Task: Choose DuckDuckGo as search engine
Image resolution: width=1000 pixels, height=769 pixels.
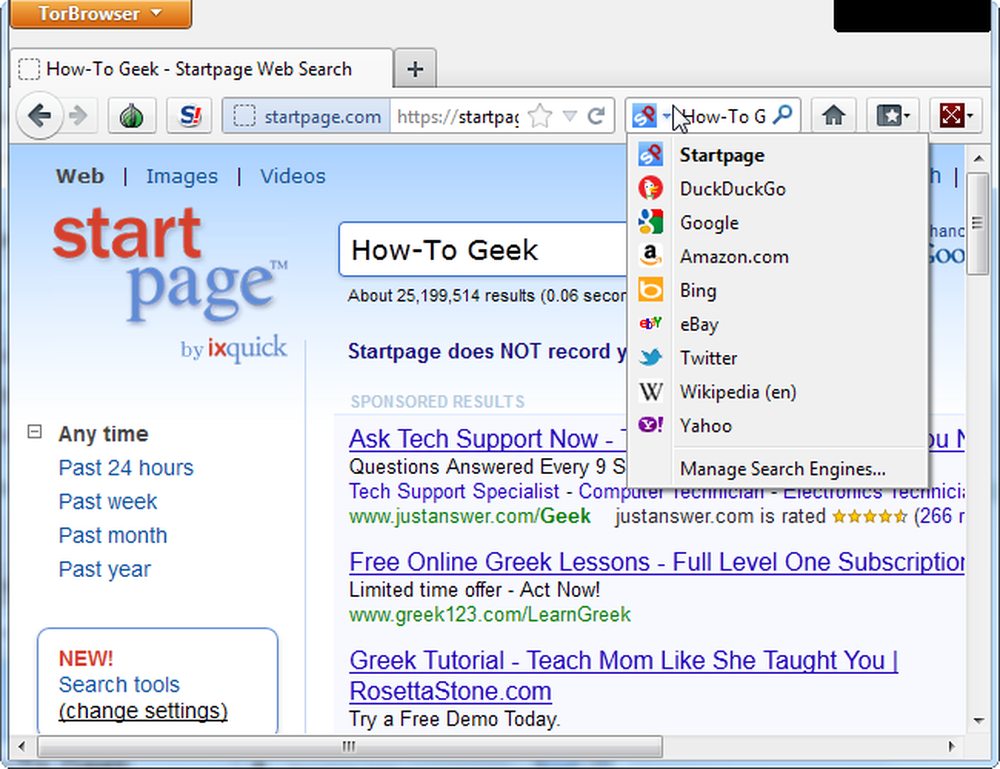Action: [777, 189]
